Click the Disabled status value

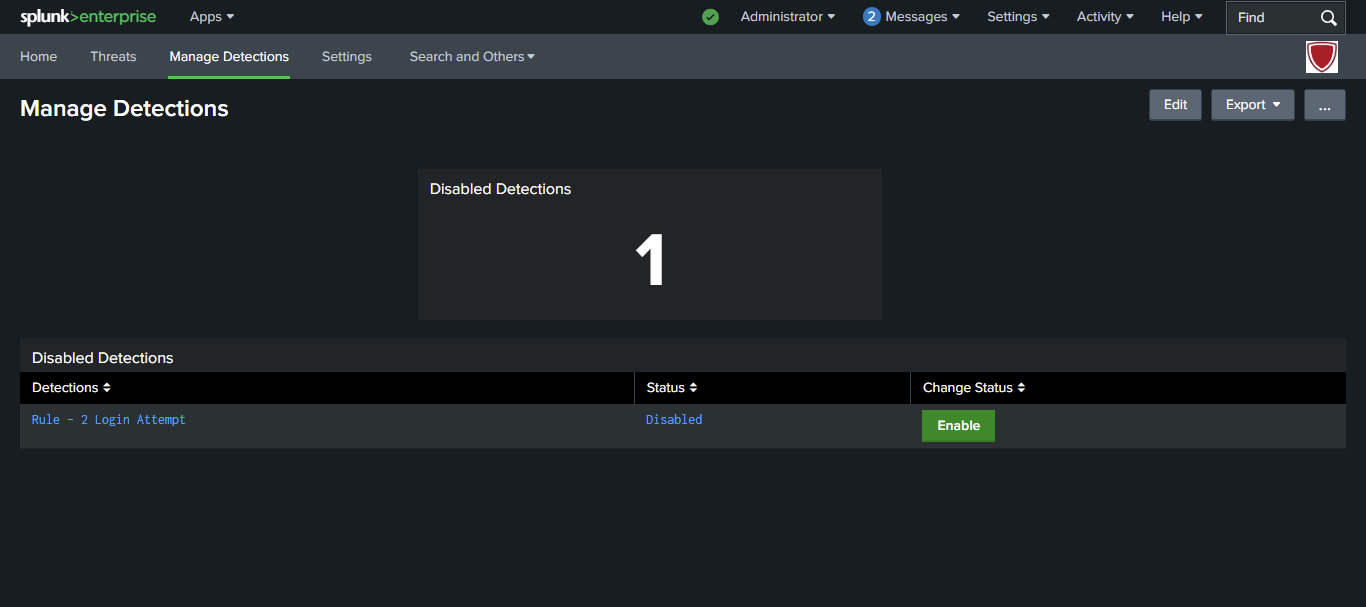pyautogui.click(x=674, y=420)
